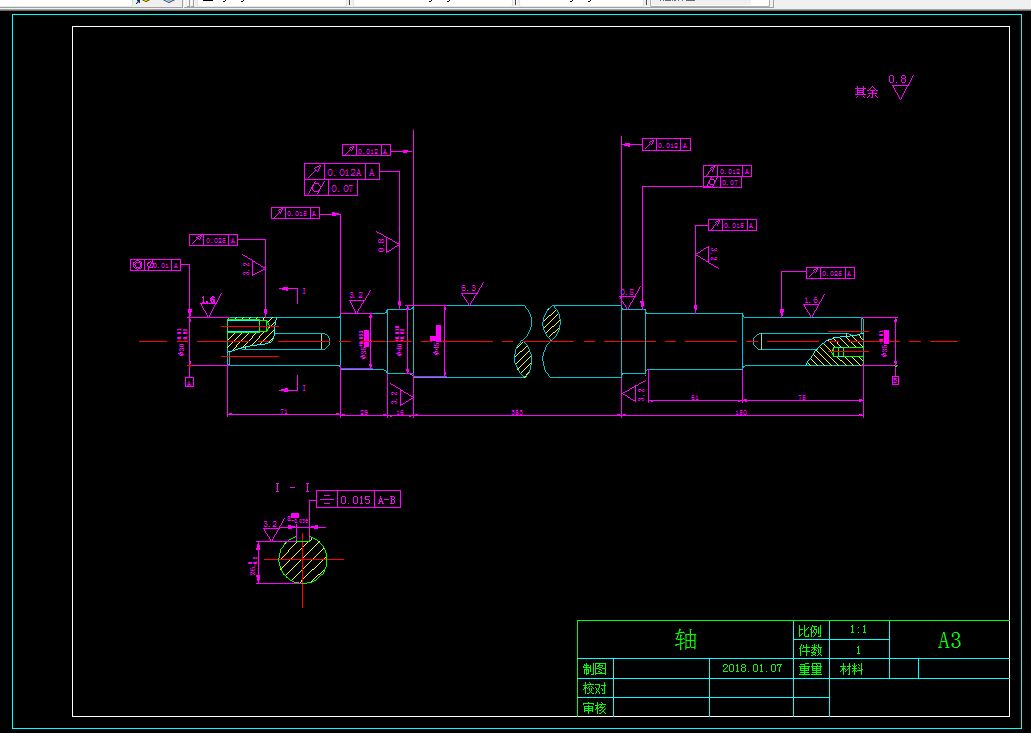Select the 其余 note text
Image resolution: width=1031 pixels, height=733 pixels.
tap(866, 93)
